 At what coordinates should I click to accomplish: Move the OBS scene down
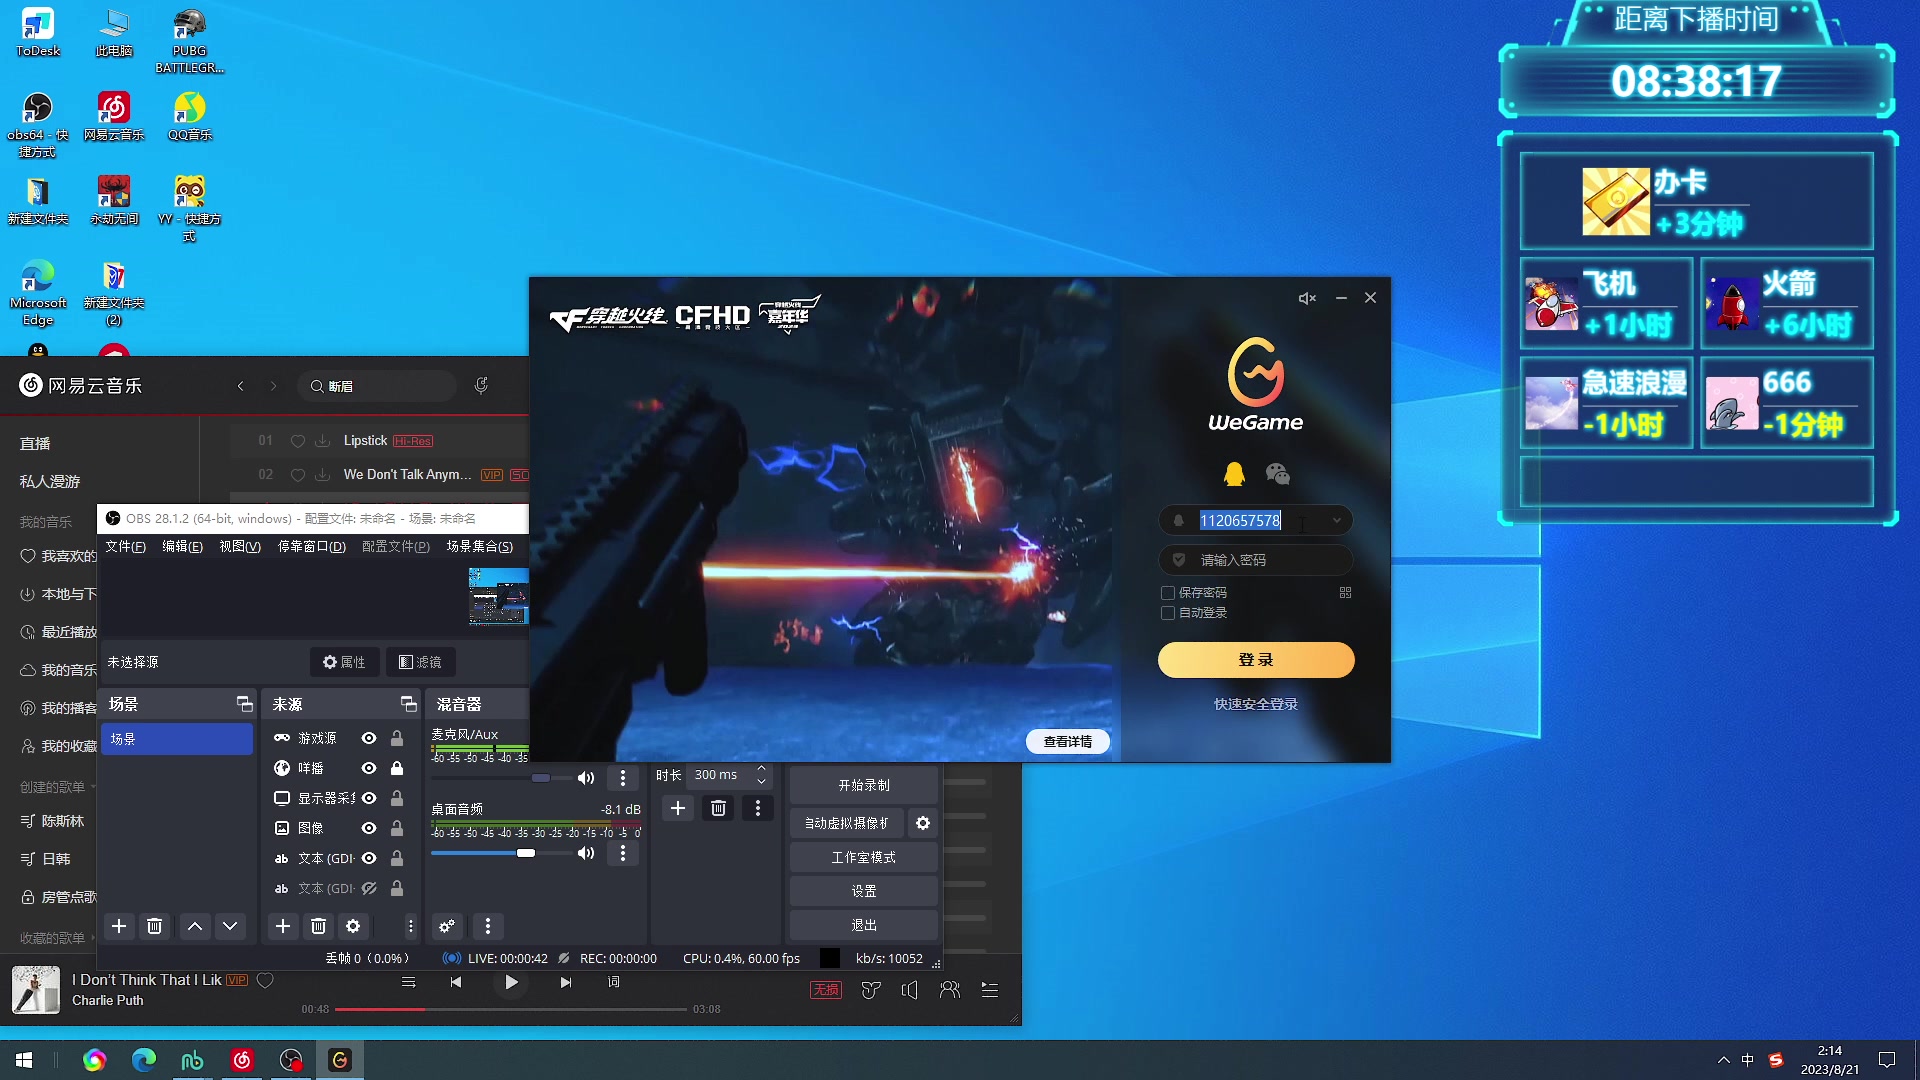coord(230,926)
